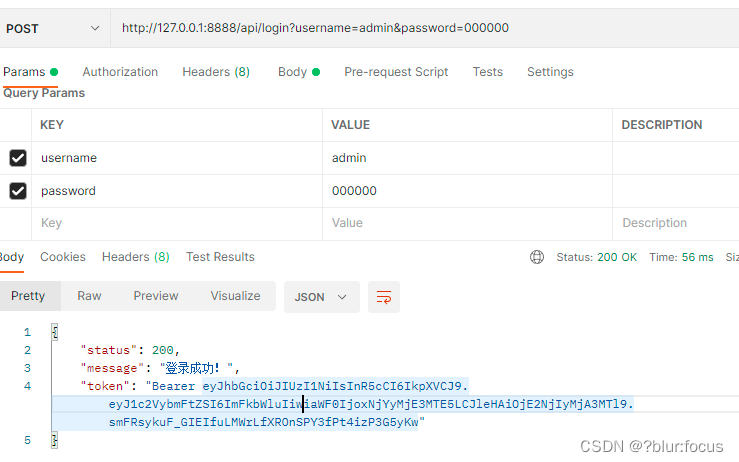
Task: Open the POST method dropdown
Action: pyautogui.click(x=55, y=28)
